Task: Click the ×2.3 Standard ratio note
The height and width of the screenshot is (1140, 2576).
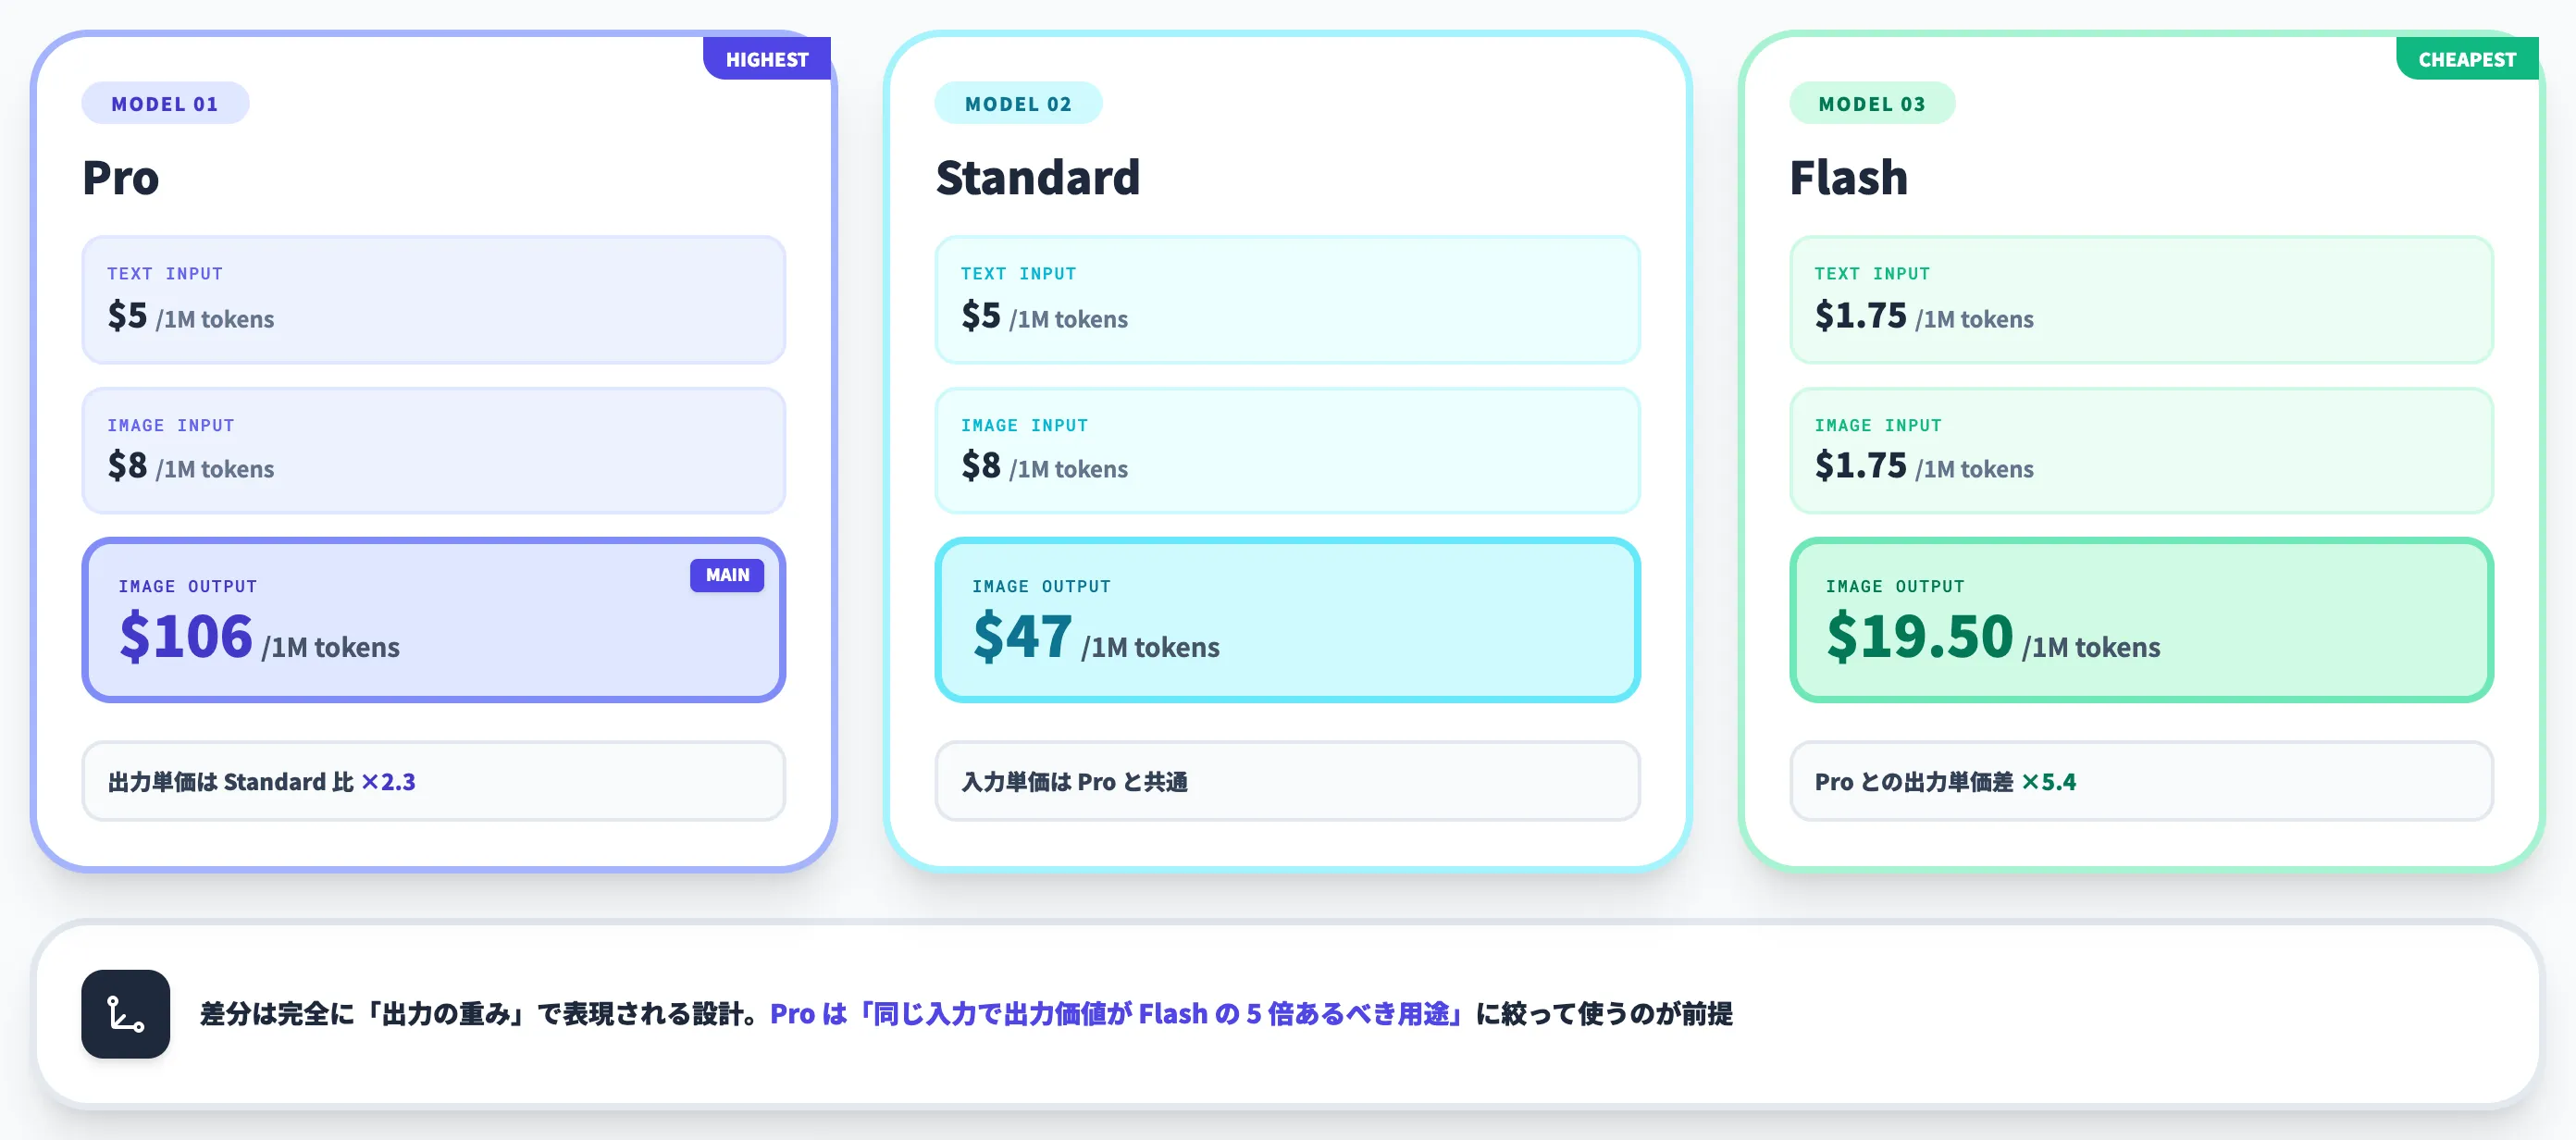Action: (x=434, y=781)
